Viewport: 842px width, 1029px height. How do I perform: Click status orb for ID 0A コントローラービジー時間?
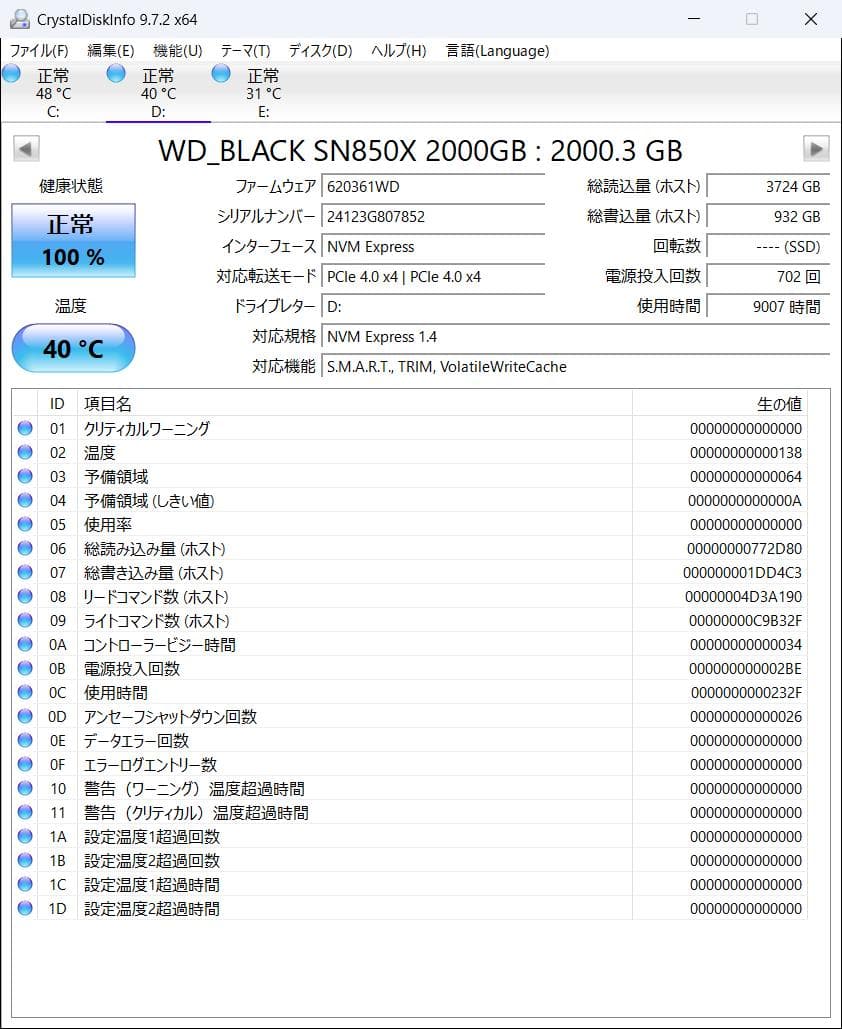point(25,644)
